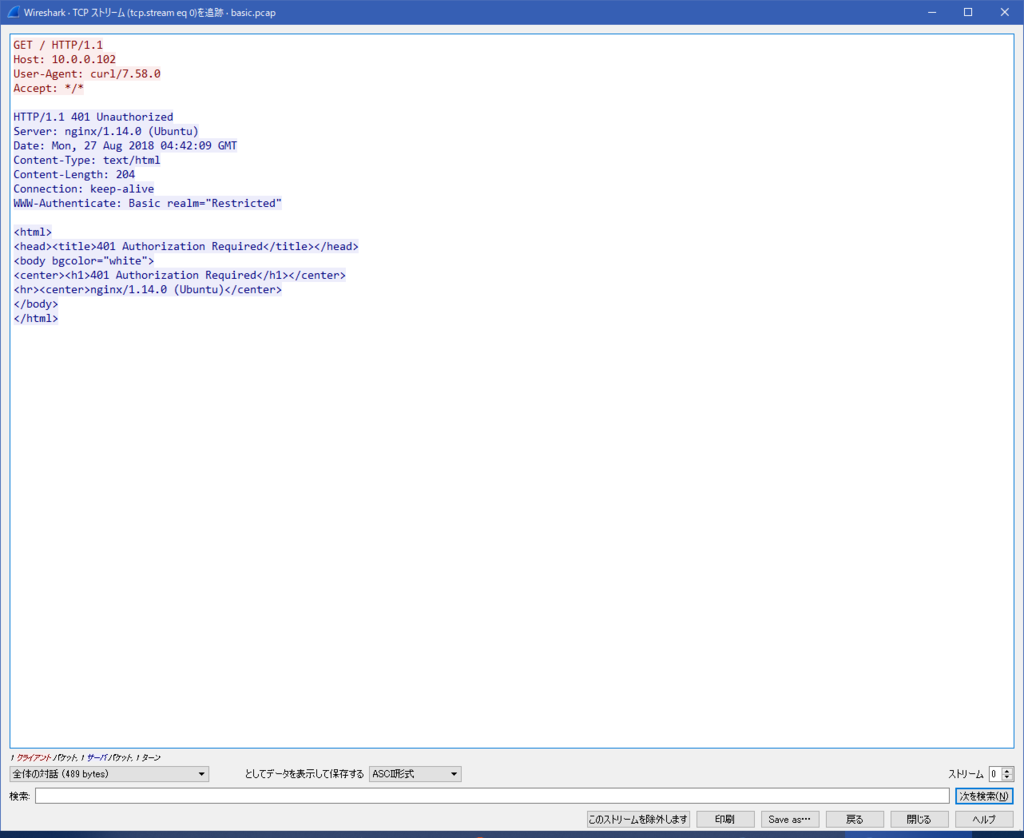Click the Date header line of response
This screenshot has width=1024, height=838.
point(125,146)
